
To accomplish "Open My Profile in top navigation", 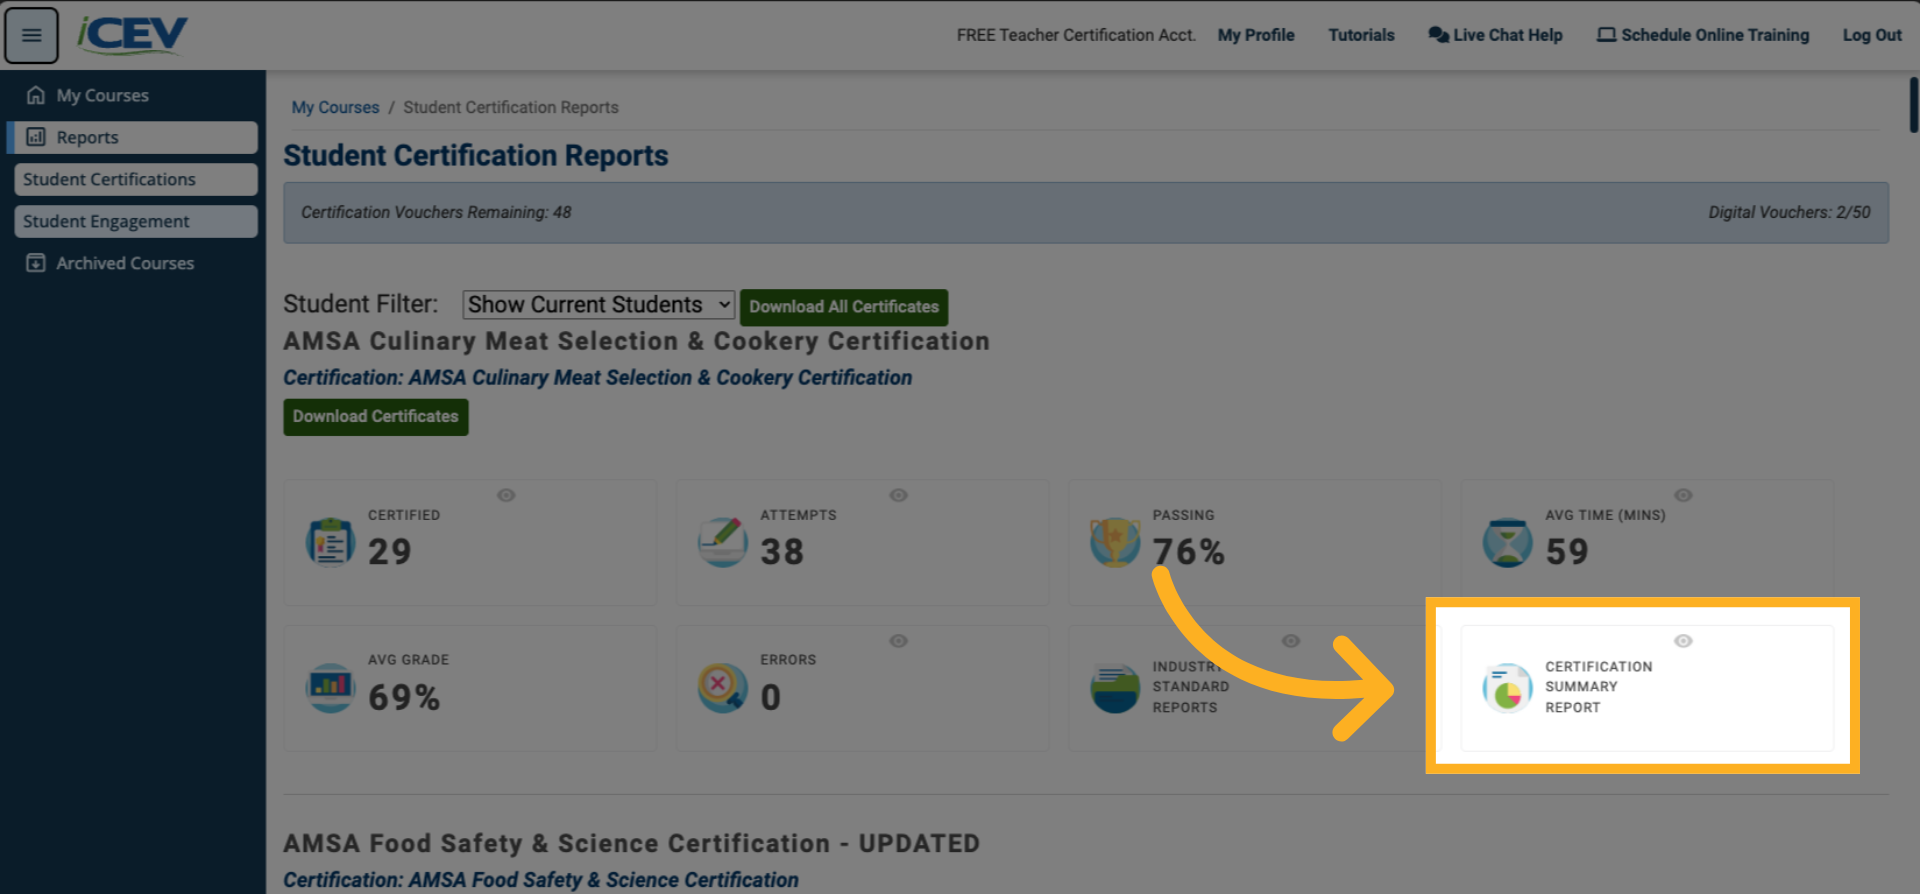I will 1256,35.
